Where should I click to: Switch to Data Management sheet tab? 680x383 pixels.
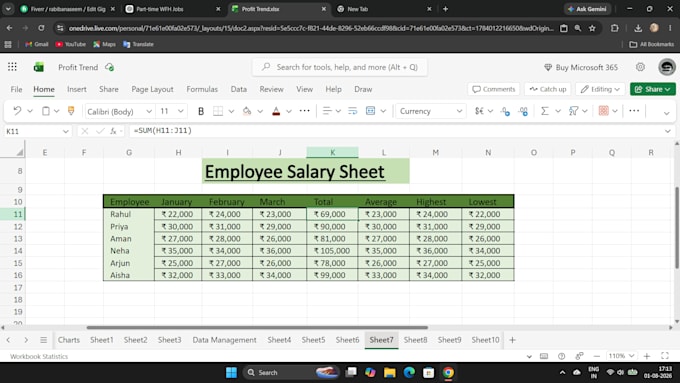pyautogui.click(x=224, y=340)
